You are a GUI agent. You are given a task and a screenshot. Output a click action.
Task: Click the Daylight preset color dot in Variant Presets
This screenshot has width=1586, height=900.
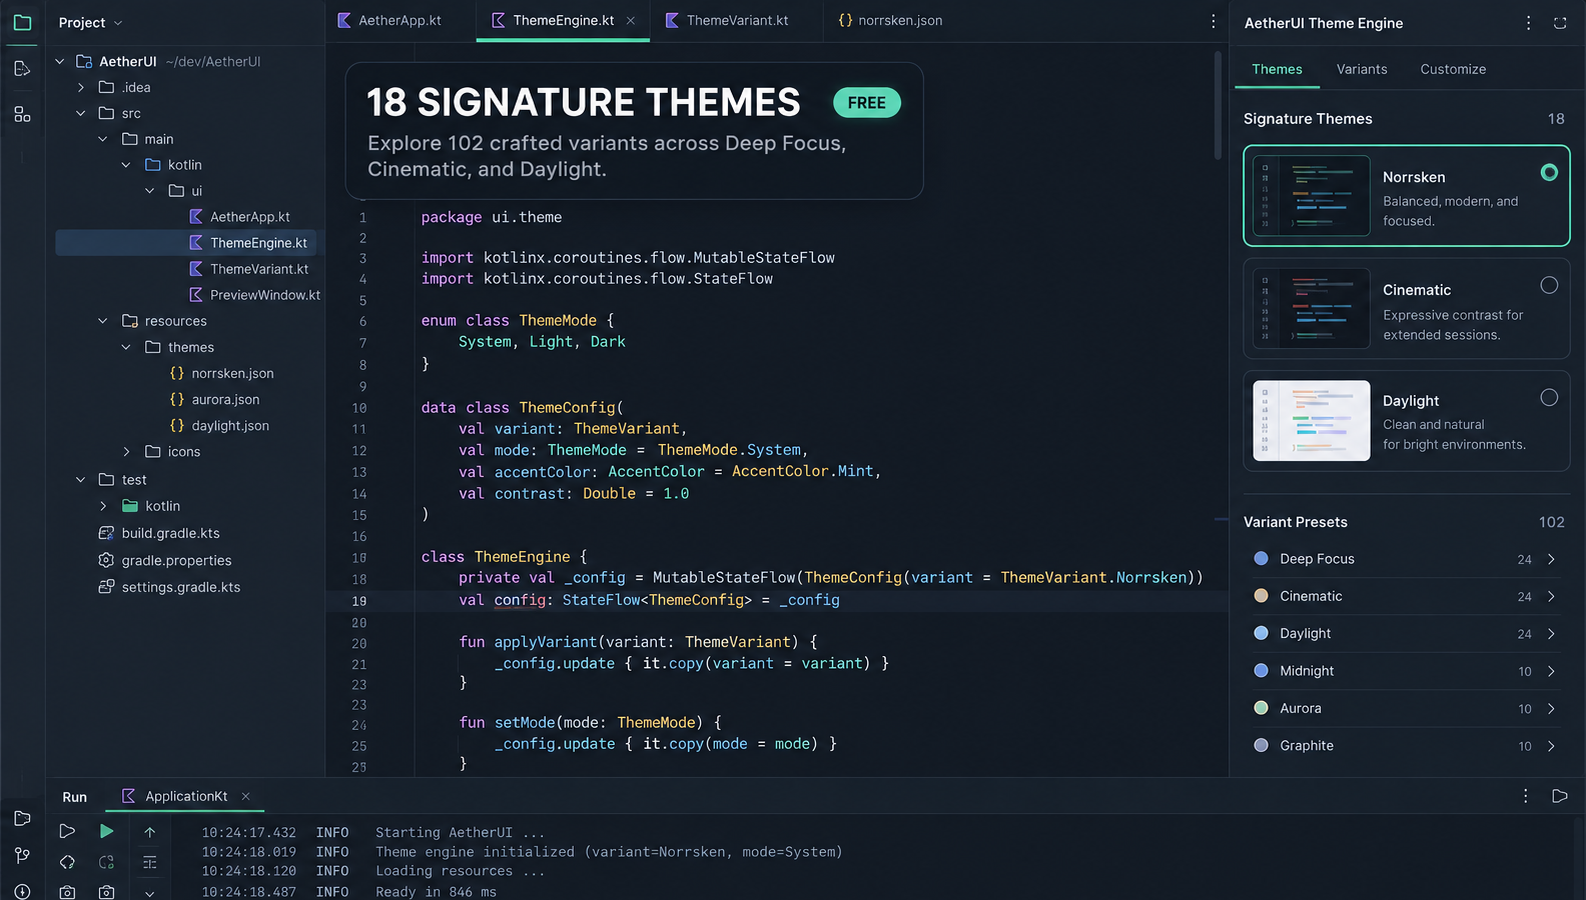(1261, 633)
